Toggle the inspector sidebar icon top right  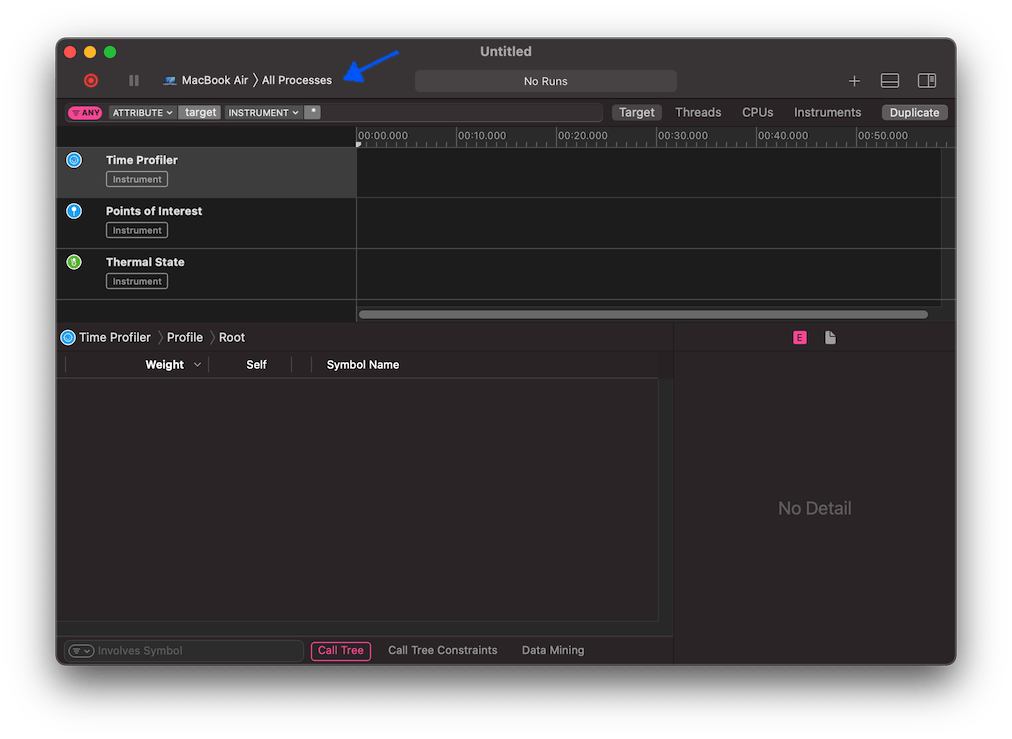(x=926, y=80)
